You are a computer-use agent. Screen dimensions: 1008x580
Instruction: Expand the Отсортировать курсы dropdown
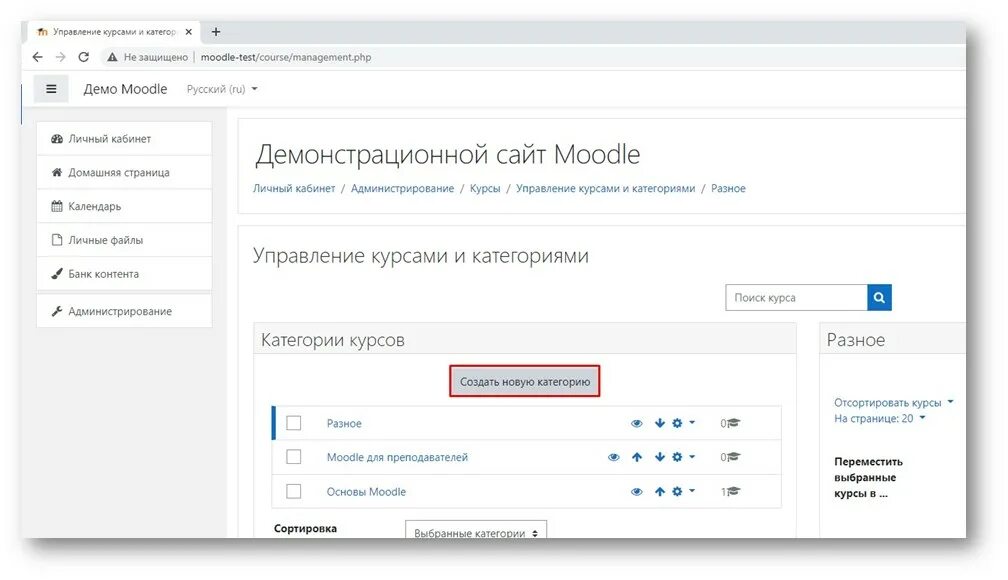[x=894, y=403]
